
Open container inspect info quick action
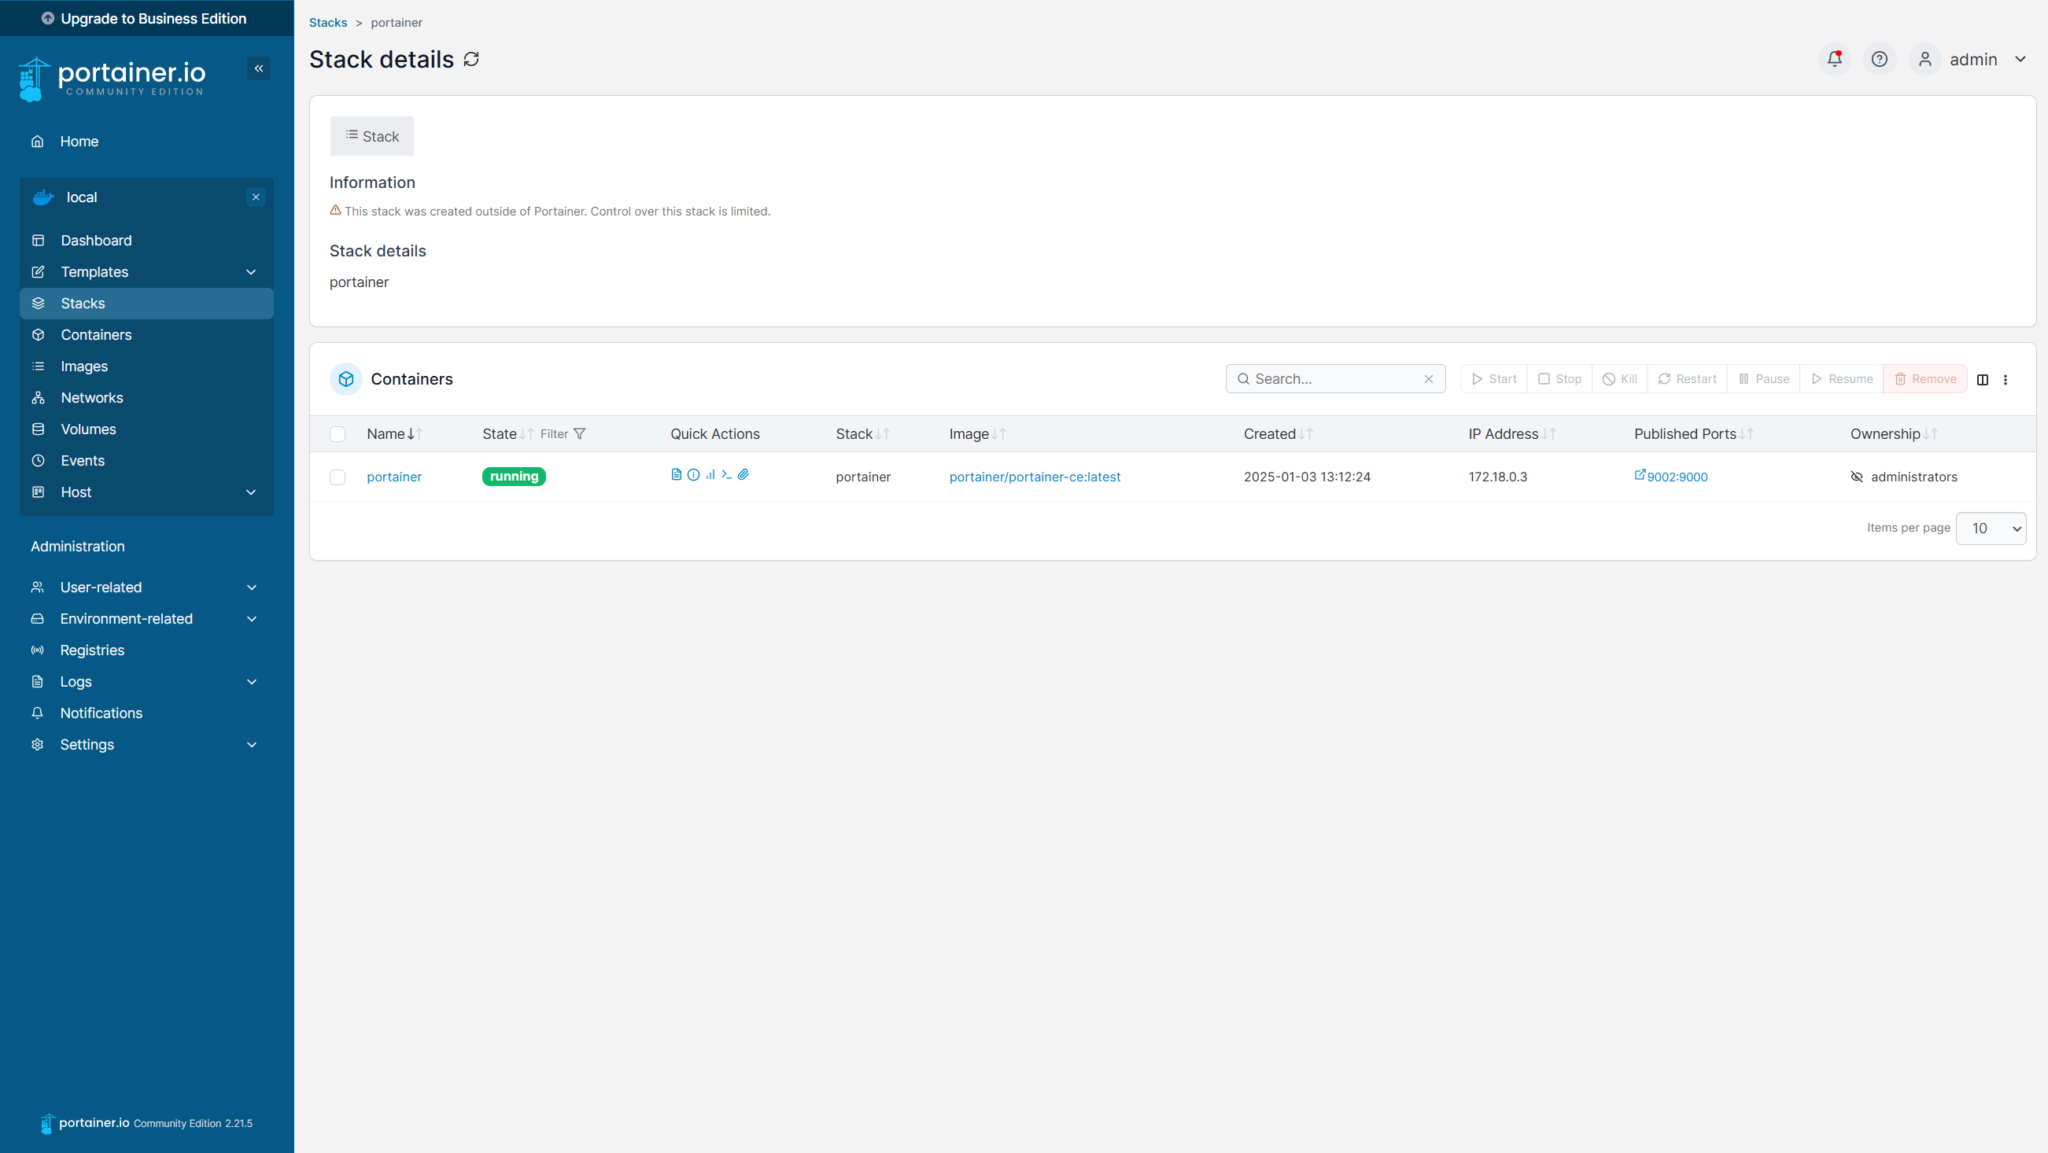pyautogui.click(x=693, y=475)
